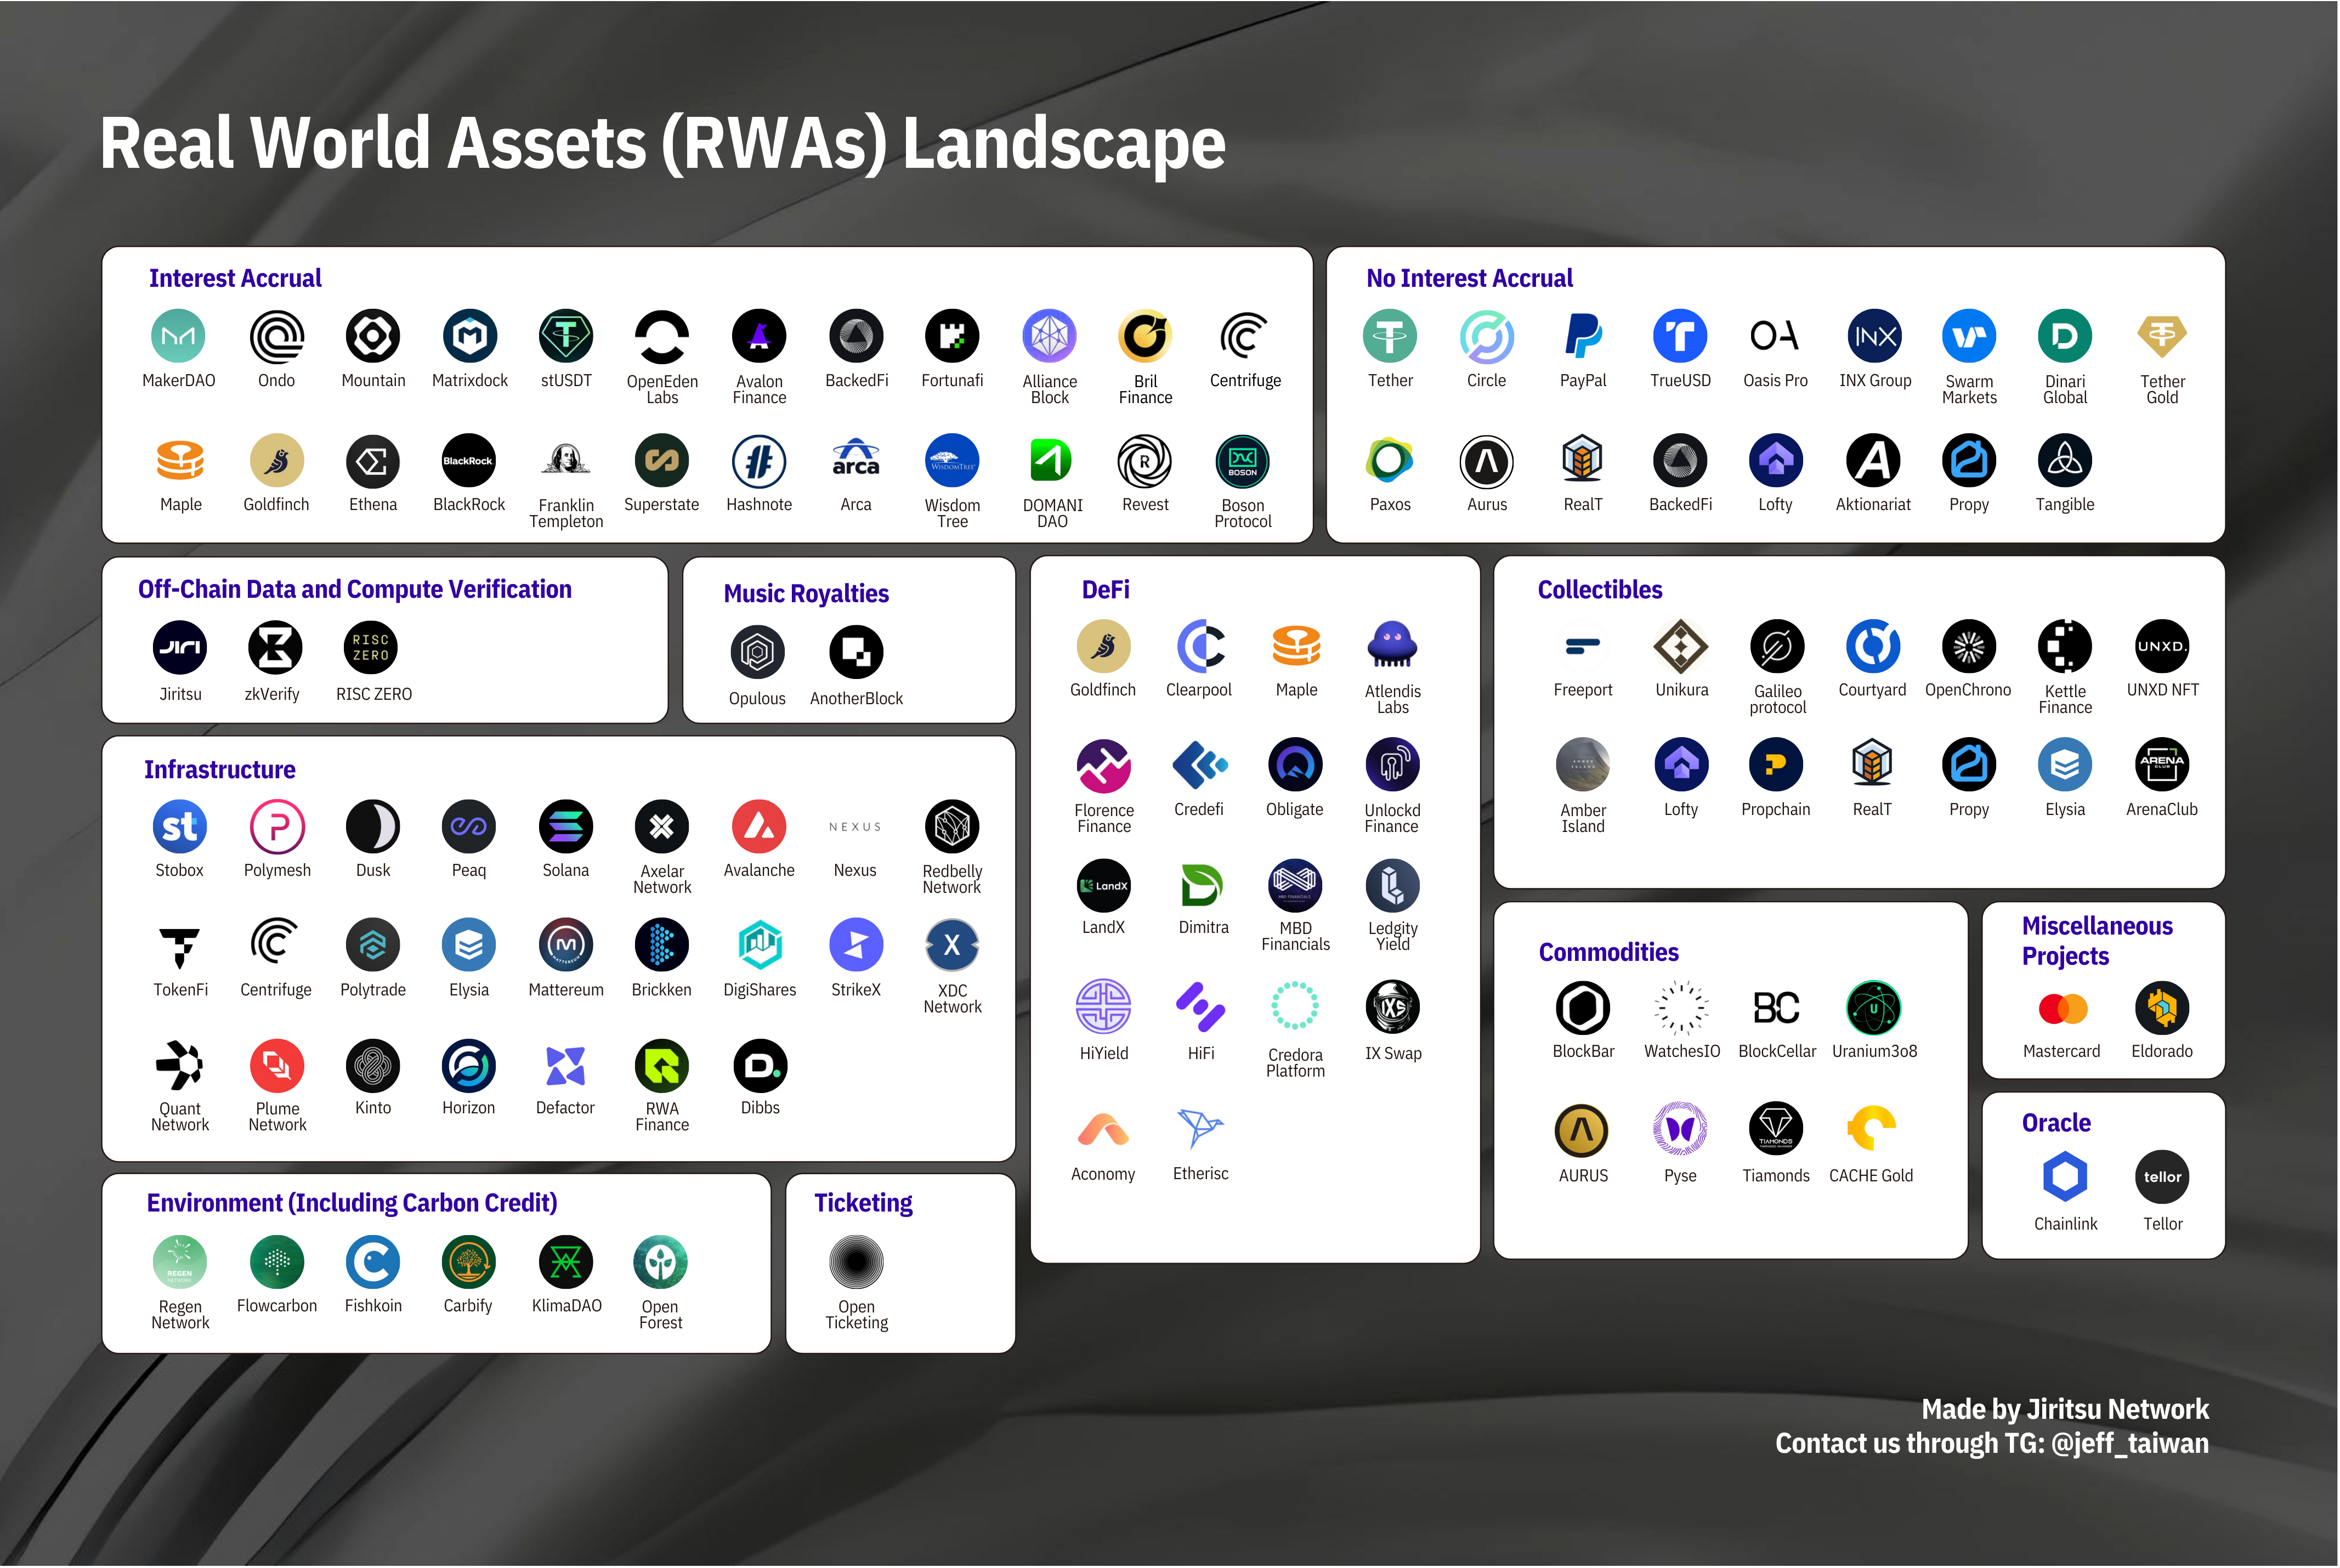2340x1568 pixels.
Task: Click the Courtyard collectibles icon
Action: (1872, 646)
